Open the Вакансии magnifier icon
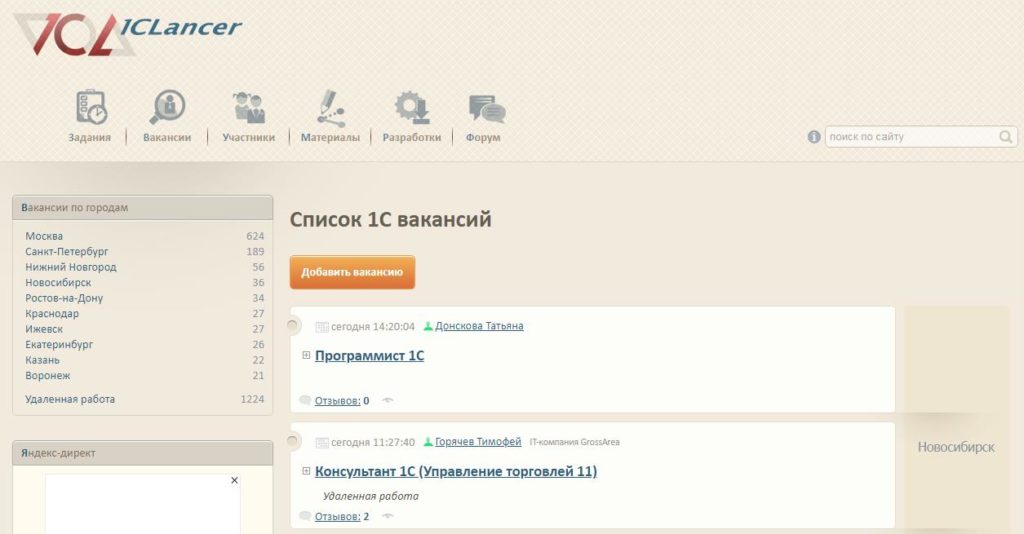 click(x=168, y=107)
